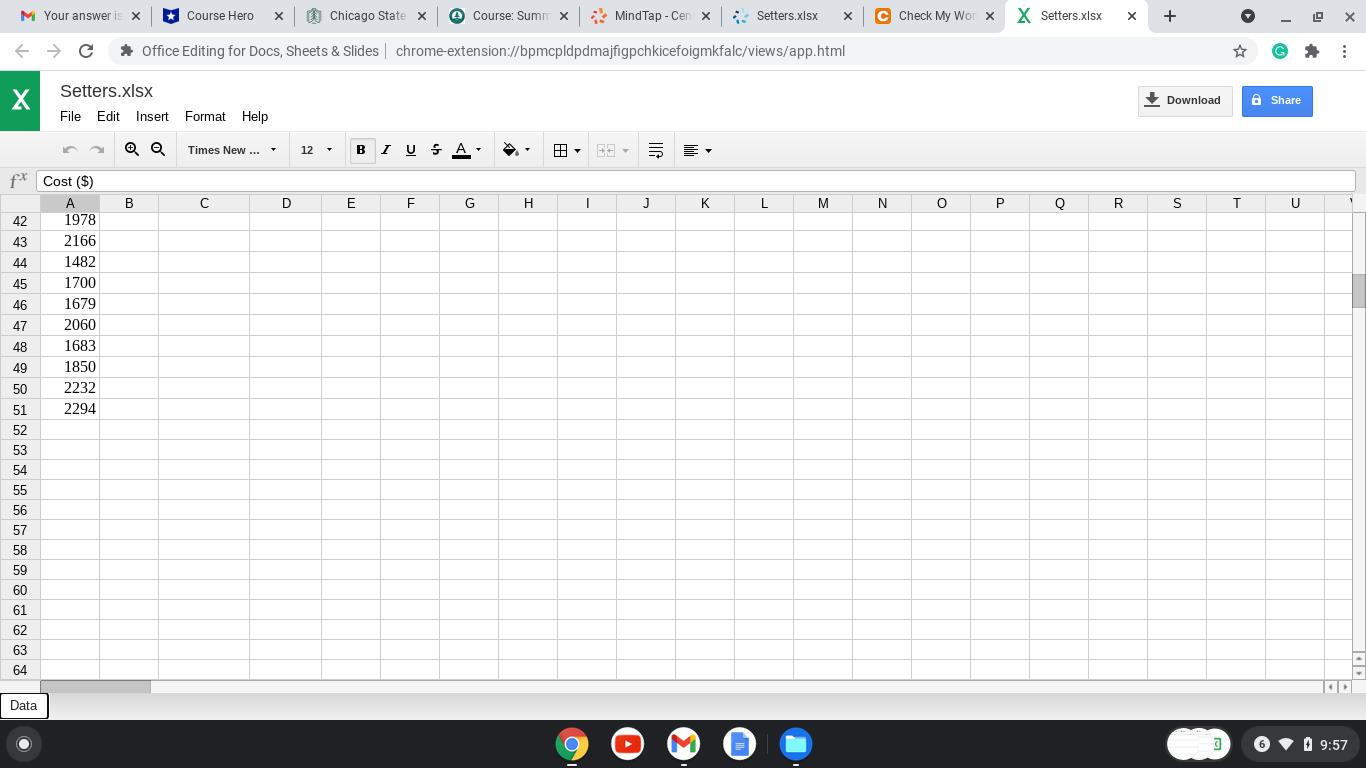Image resolution: width=1366 pixels, height=768 pixels.
Task: Open YouTube from the shelf
Action: [x=628, y=744]
